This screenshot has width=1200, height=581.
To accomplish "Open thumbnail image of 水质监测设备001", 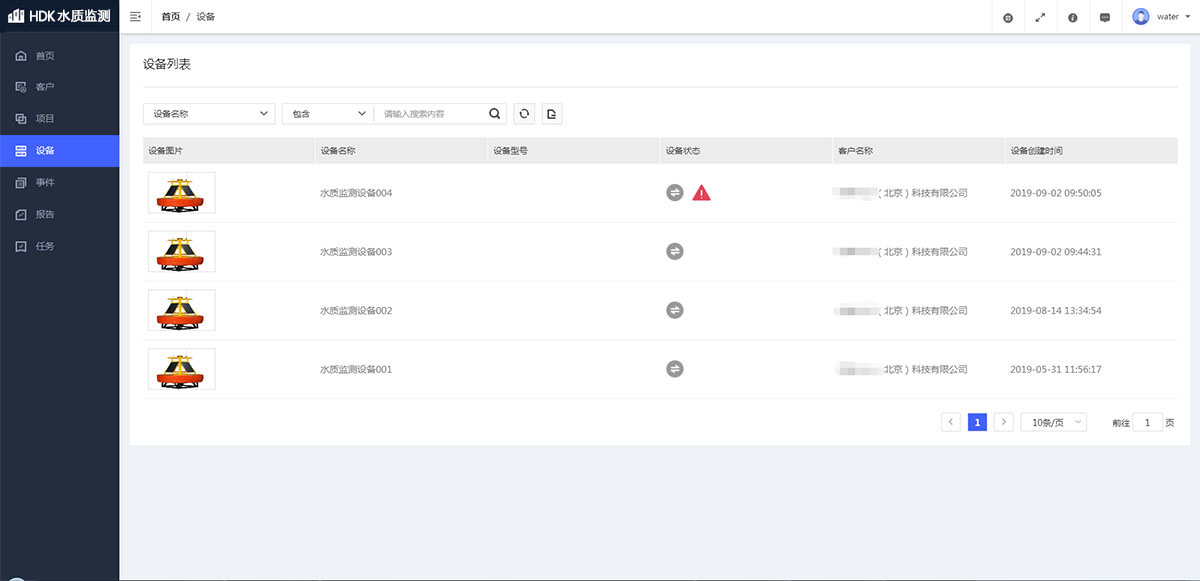I will (181, 369).
